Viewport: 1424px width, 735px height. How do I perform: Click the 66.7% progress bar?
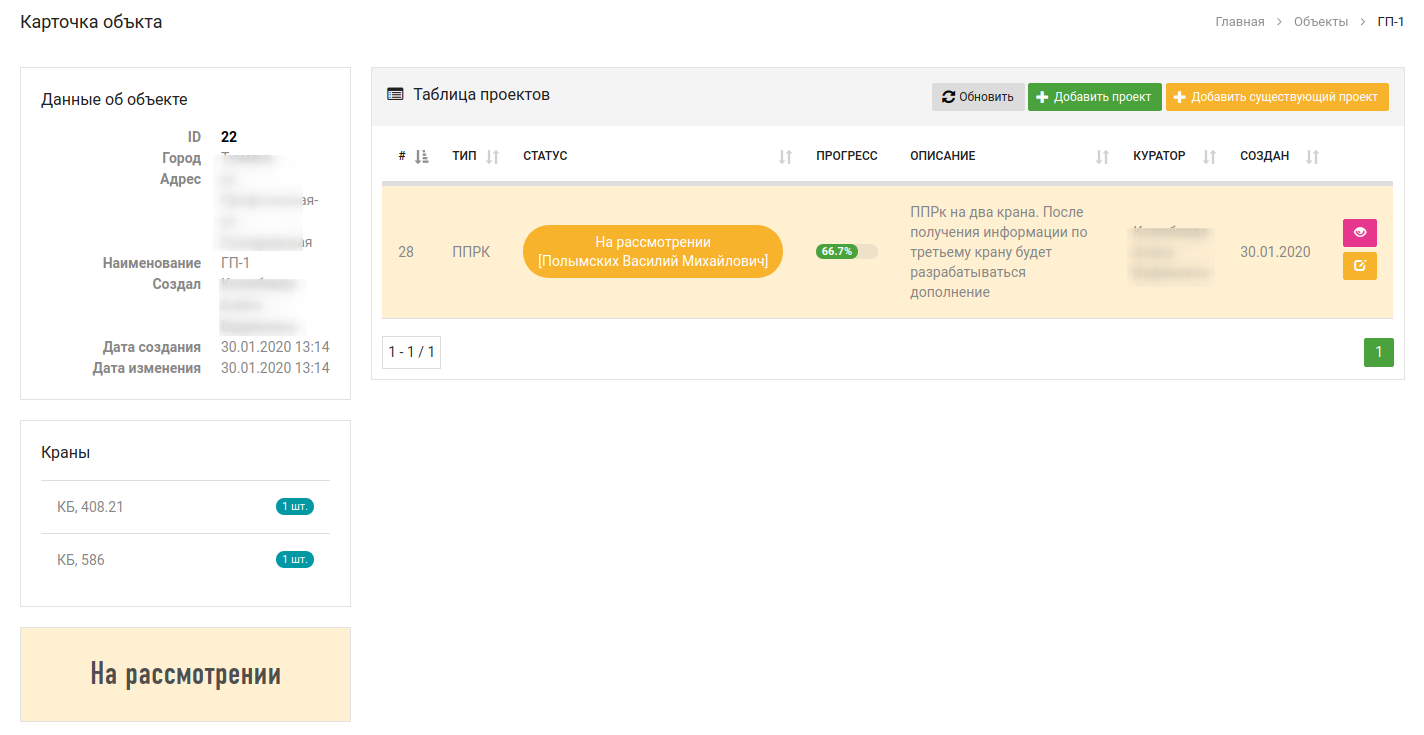tap(846, 252)
